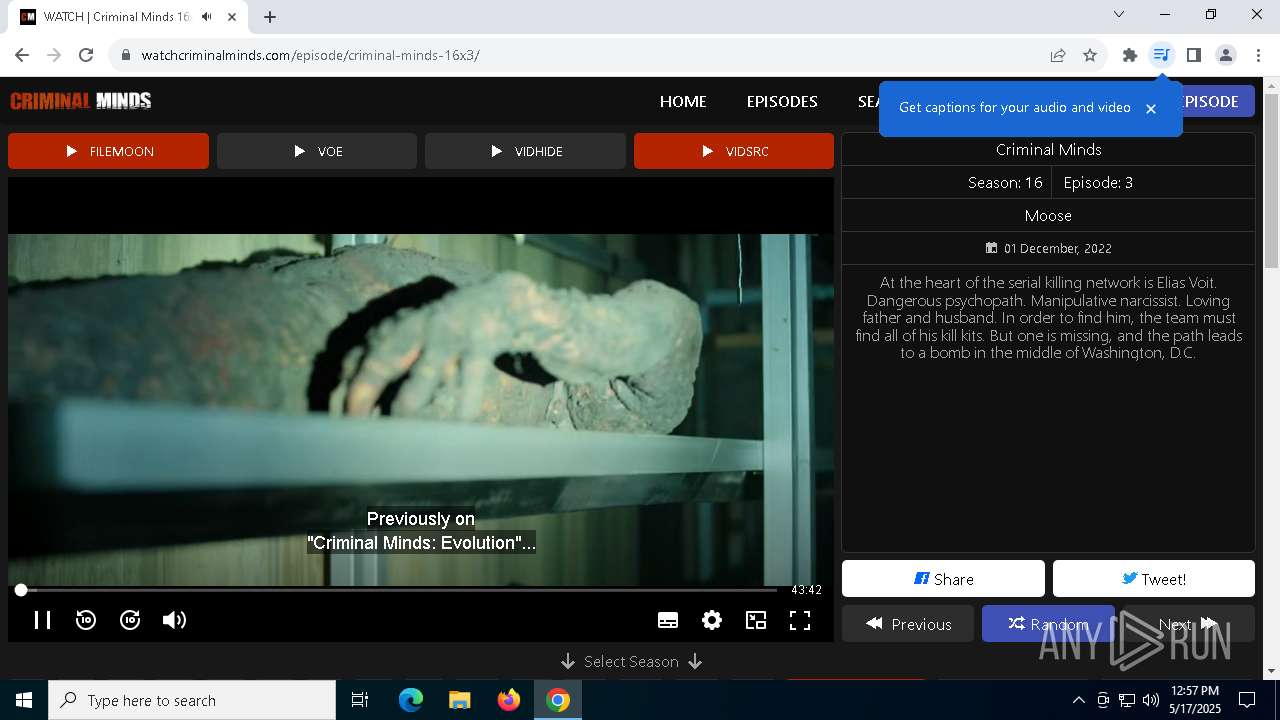Pause the video playback
Screen dimensions: 1280x720
tap(42, 620)
